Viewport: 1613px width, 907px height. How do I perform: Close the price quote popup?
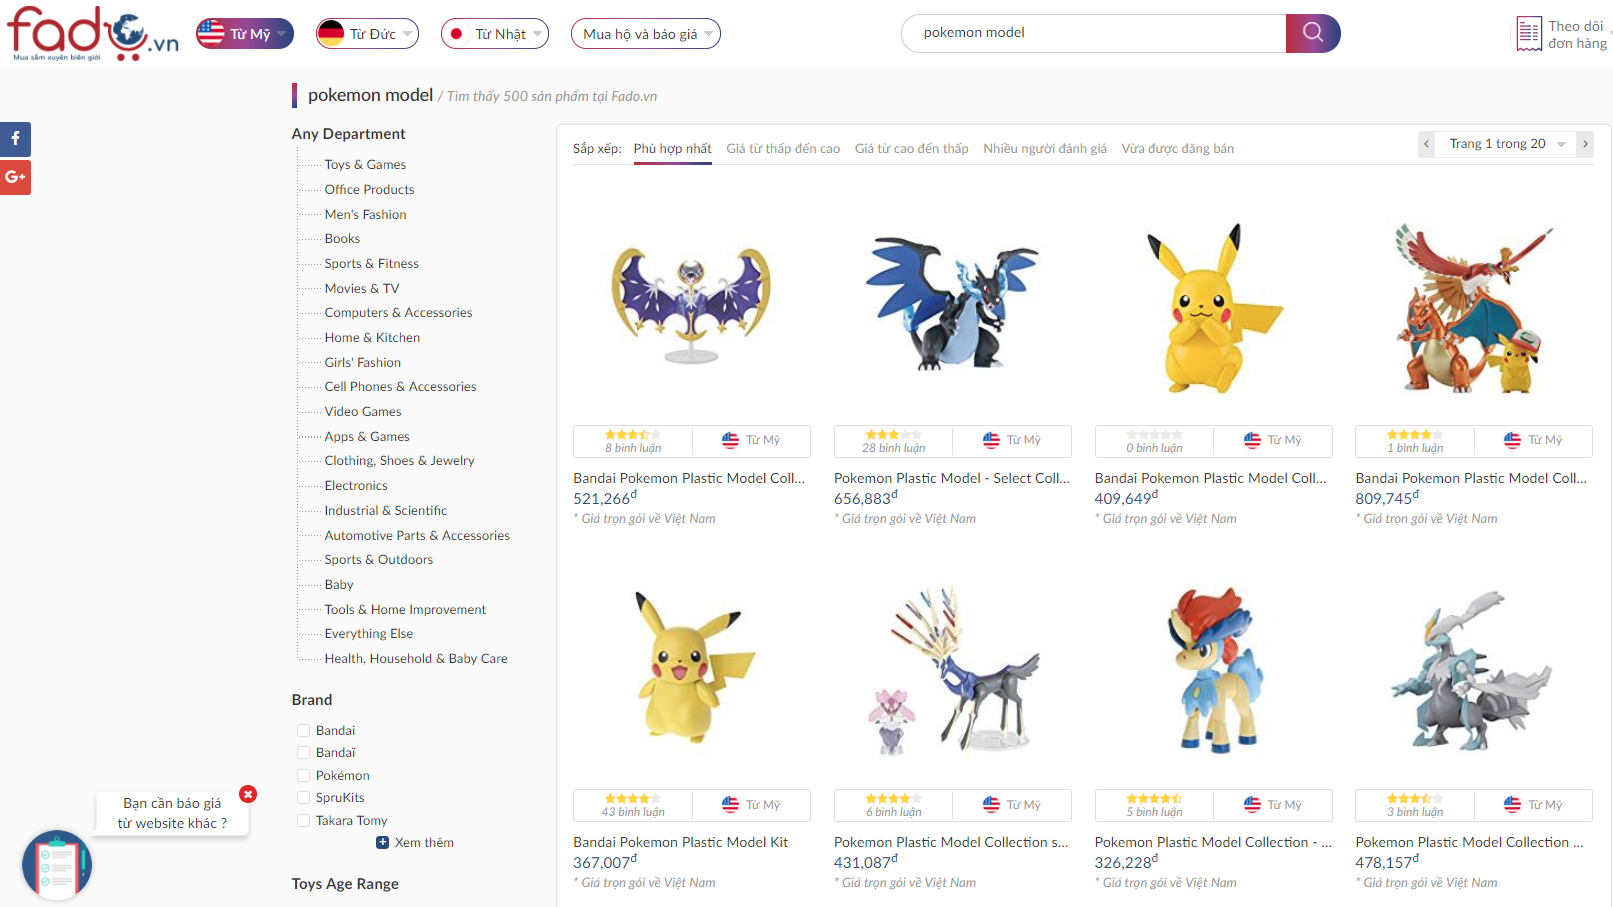[x=248, y=794]
